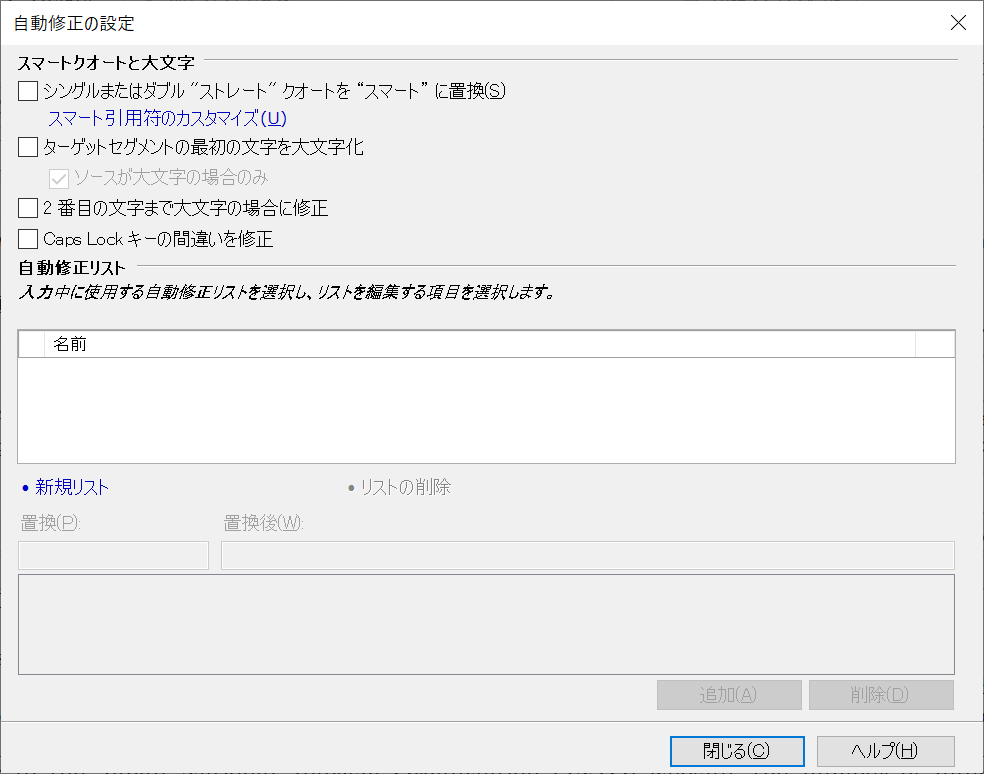
Task: Open help with ヘルプ(H) button
Action: coord(885,751)
